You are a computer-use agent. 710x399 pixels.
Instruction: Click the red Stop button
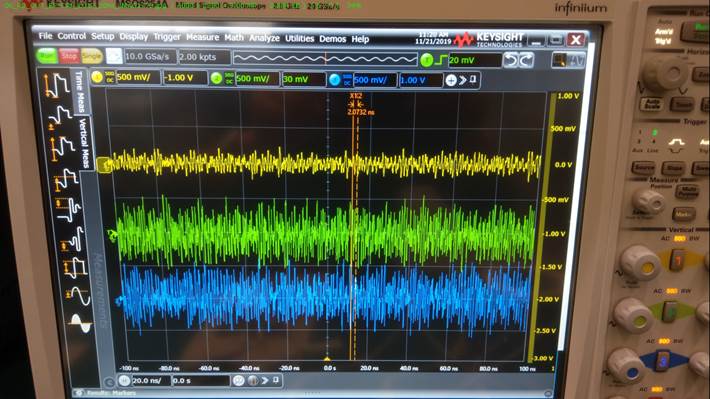pos(69,56)
